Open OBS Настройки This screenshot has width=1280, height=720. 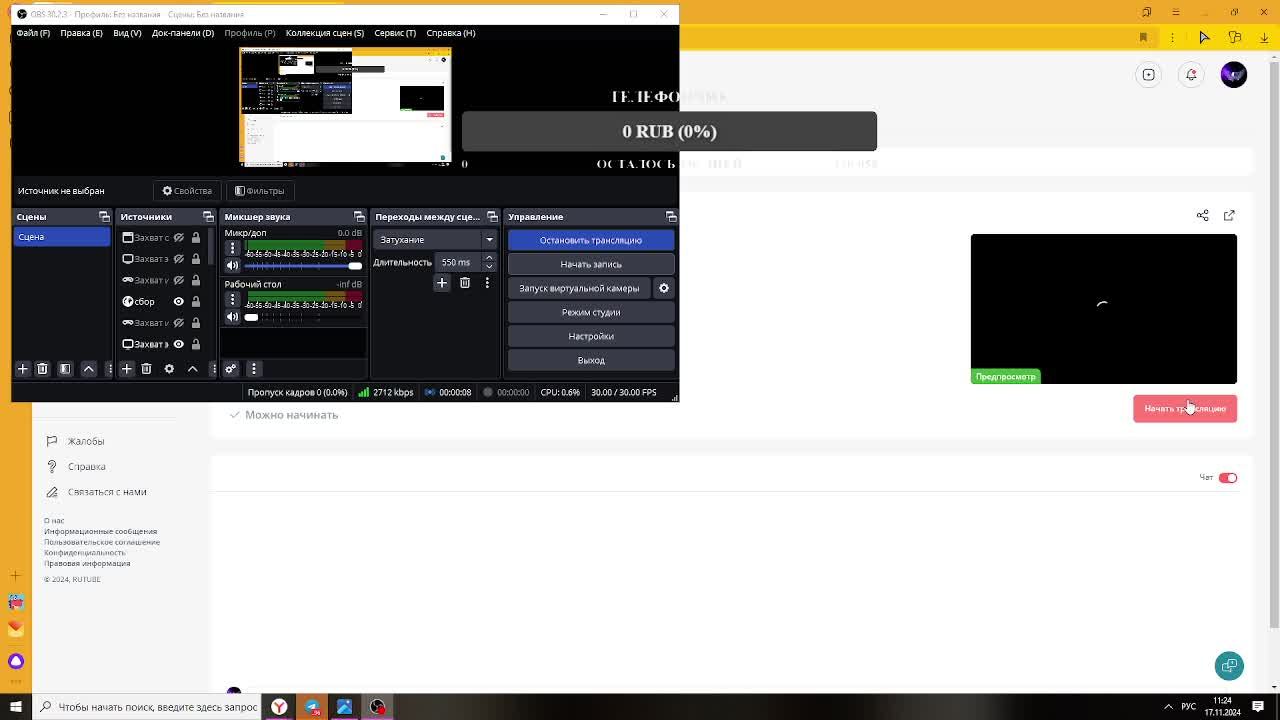(591, 336)
